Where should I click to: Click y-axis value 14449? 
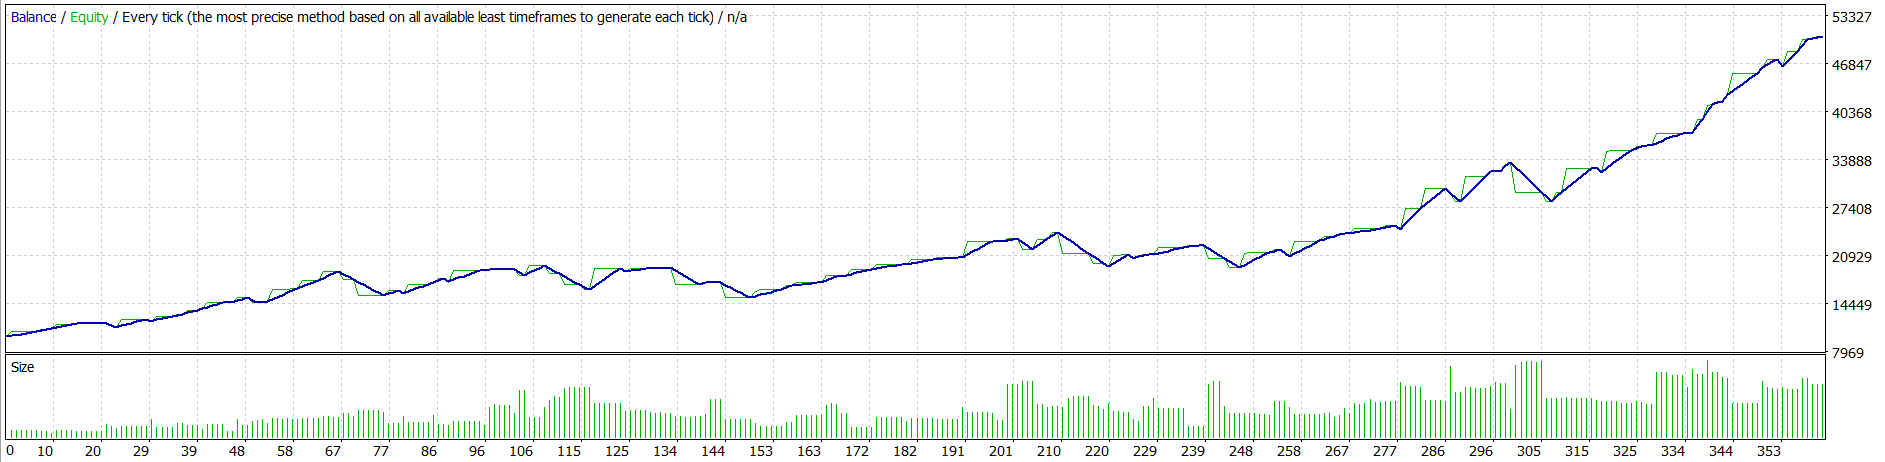pyautogui.click(x=1852, y=305)
